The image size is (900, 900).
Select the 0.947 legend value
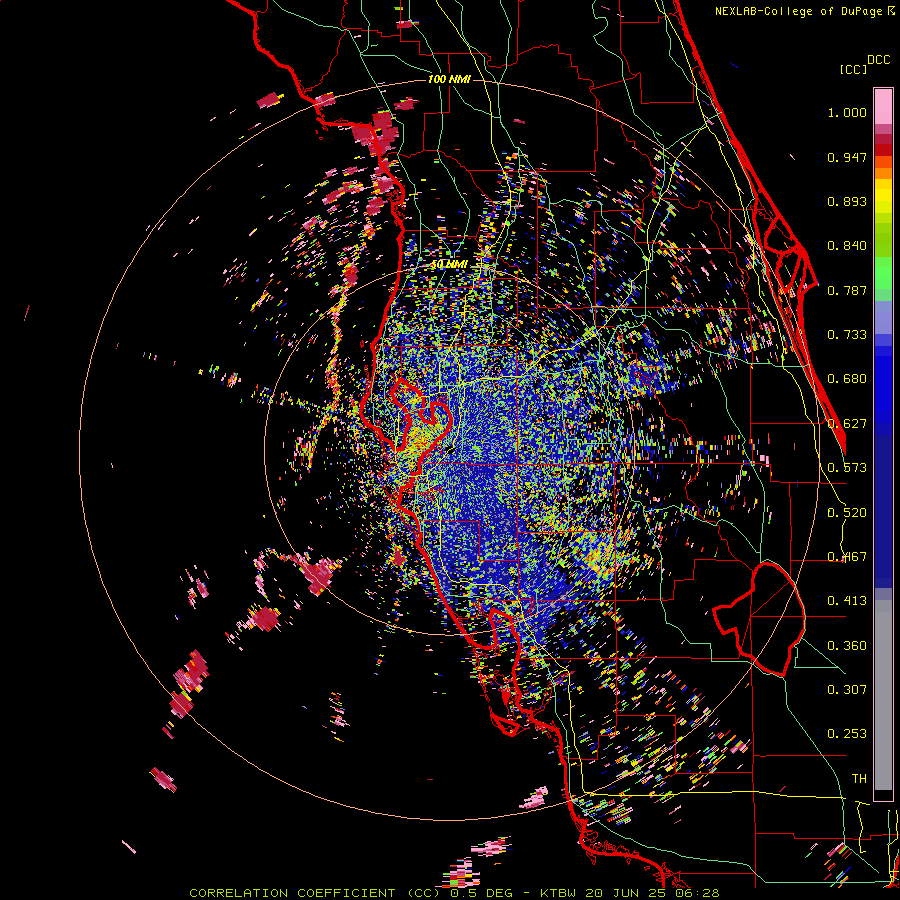(847, 157)
